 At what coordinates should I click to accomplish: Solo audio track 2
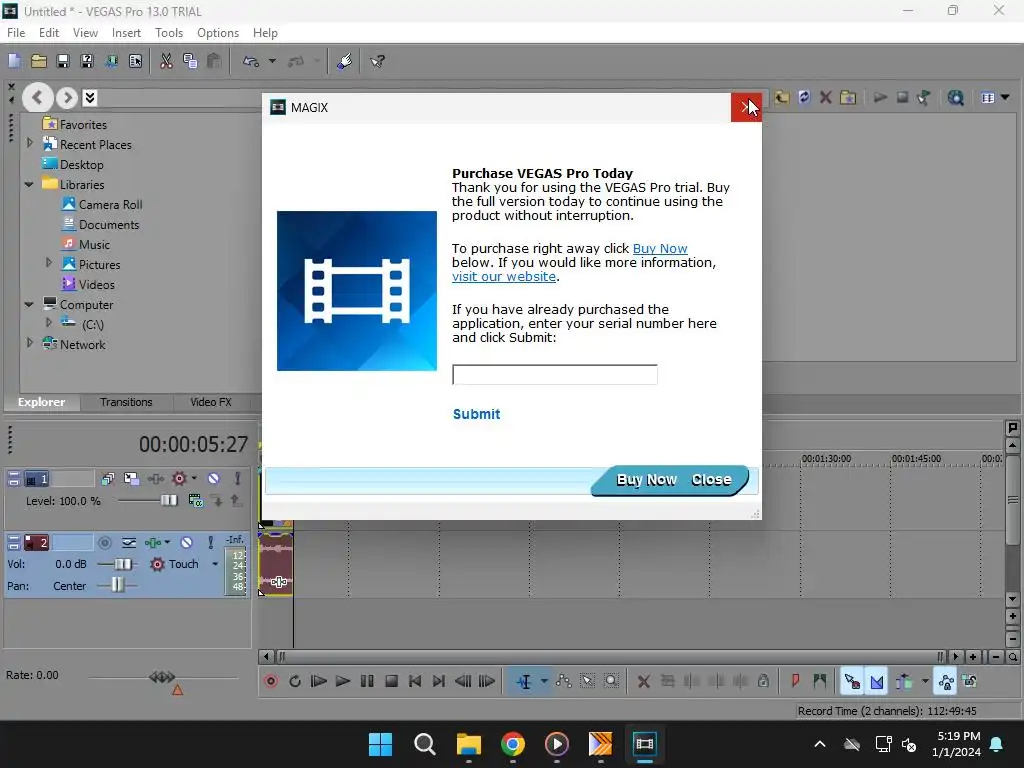click(x=210, y=543)
